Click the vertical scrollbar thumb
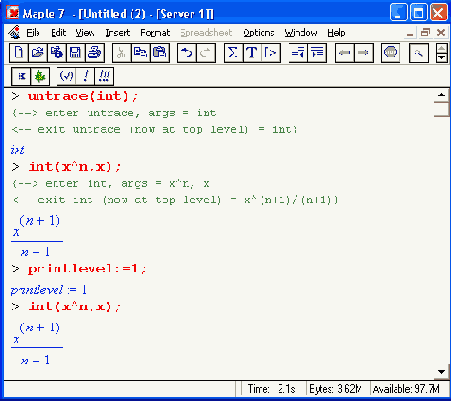 pyautogui.click(x=441, y=109)
